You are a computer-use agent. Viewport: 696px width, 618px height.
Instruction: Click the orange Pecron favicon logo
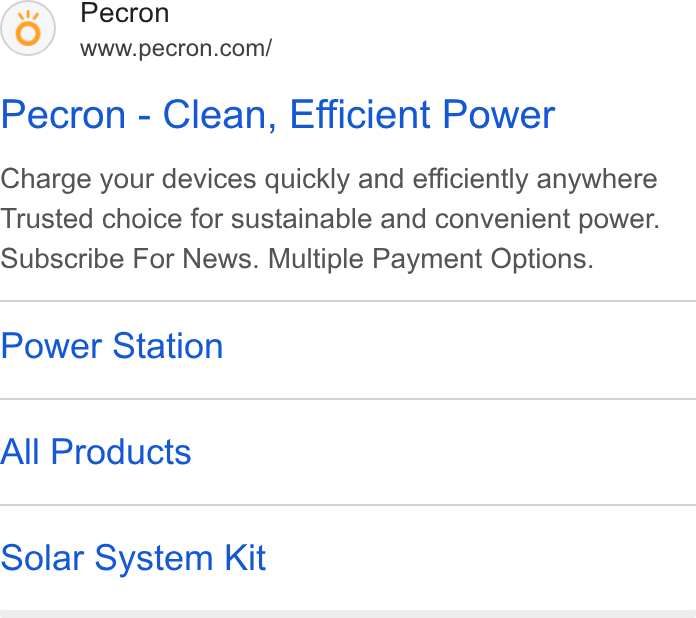point(28,28)
